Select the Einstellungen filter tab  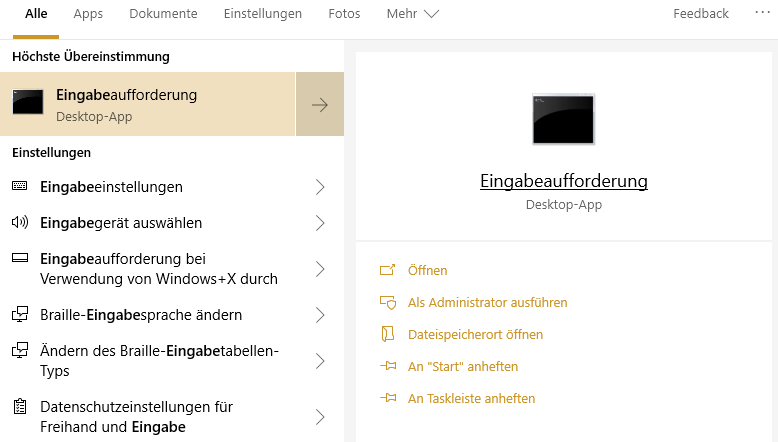click(x=262, y=13)
